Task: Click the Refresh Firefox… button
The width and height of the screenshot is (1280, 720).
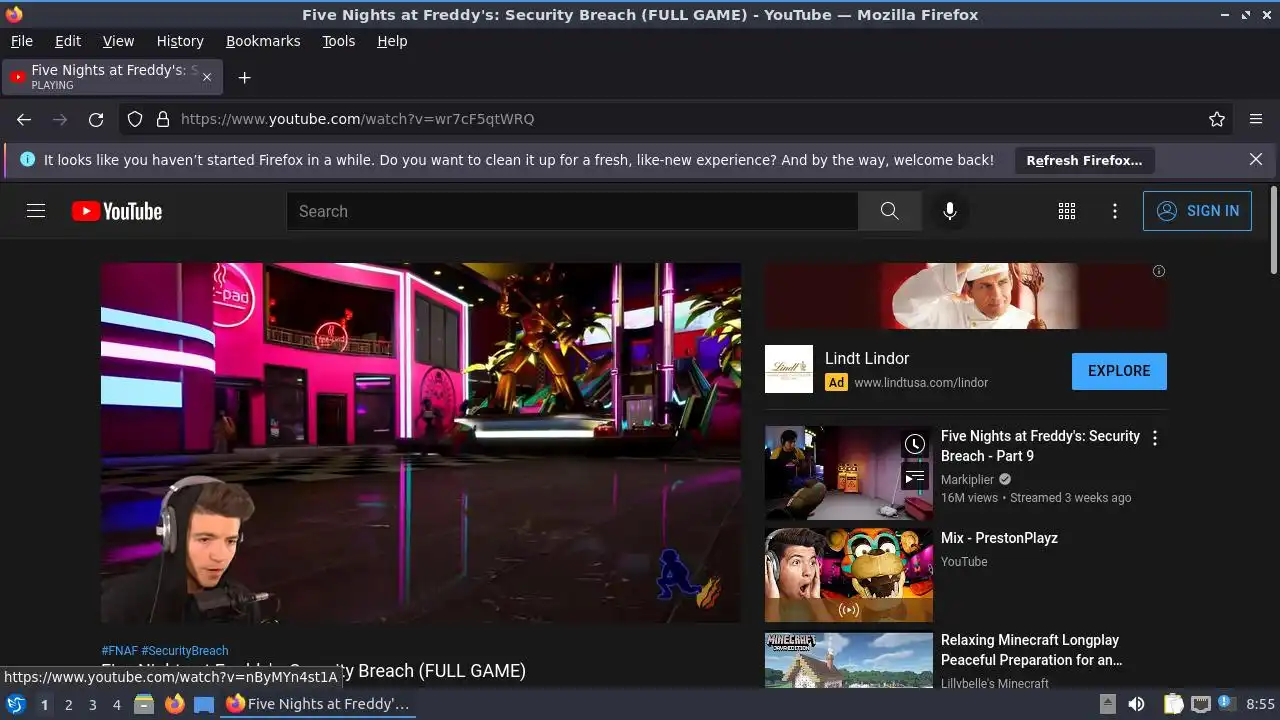Action: [x=1084, y=160]
